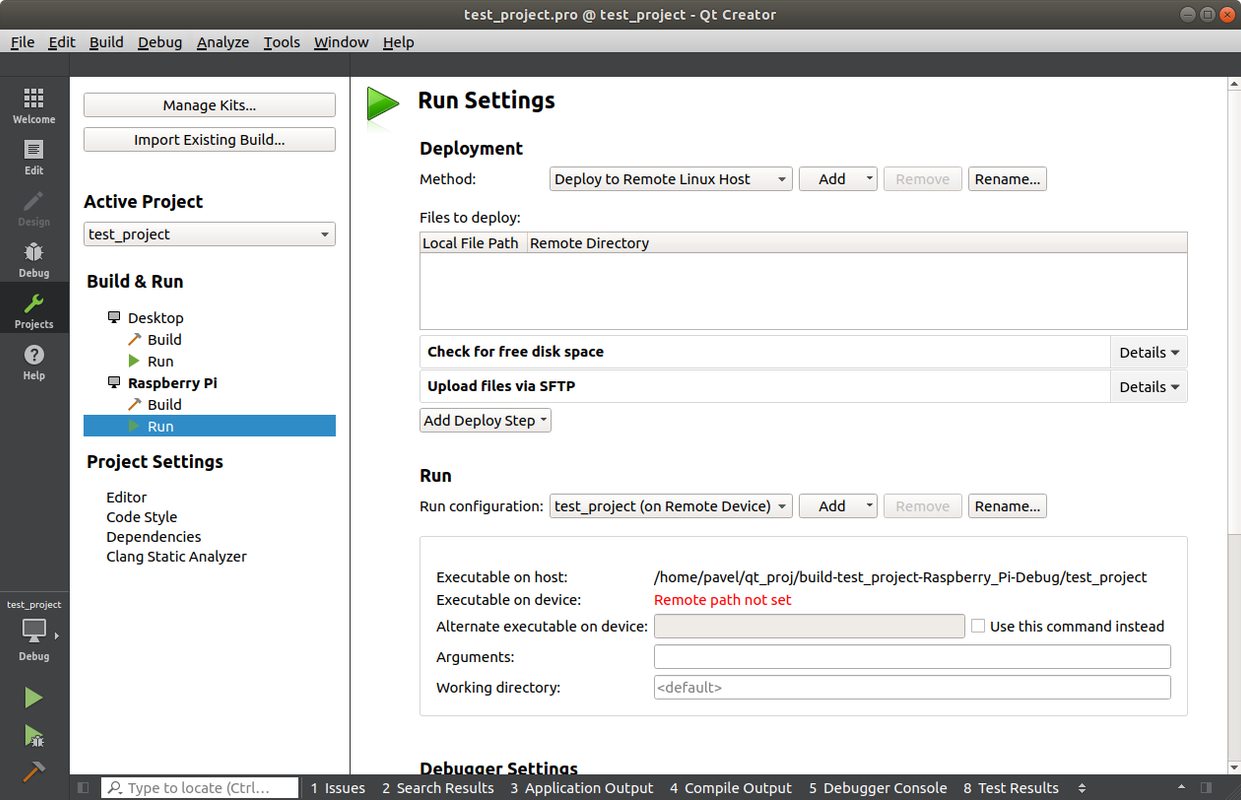Open the Run configuration dropdown
Viewport: 1241px width, 800px height.
(x=671, y=506)
